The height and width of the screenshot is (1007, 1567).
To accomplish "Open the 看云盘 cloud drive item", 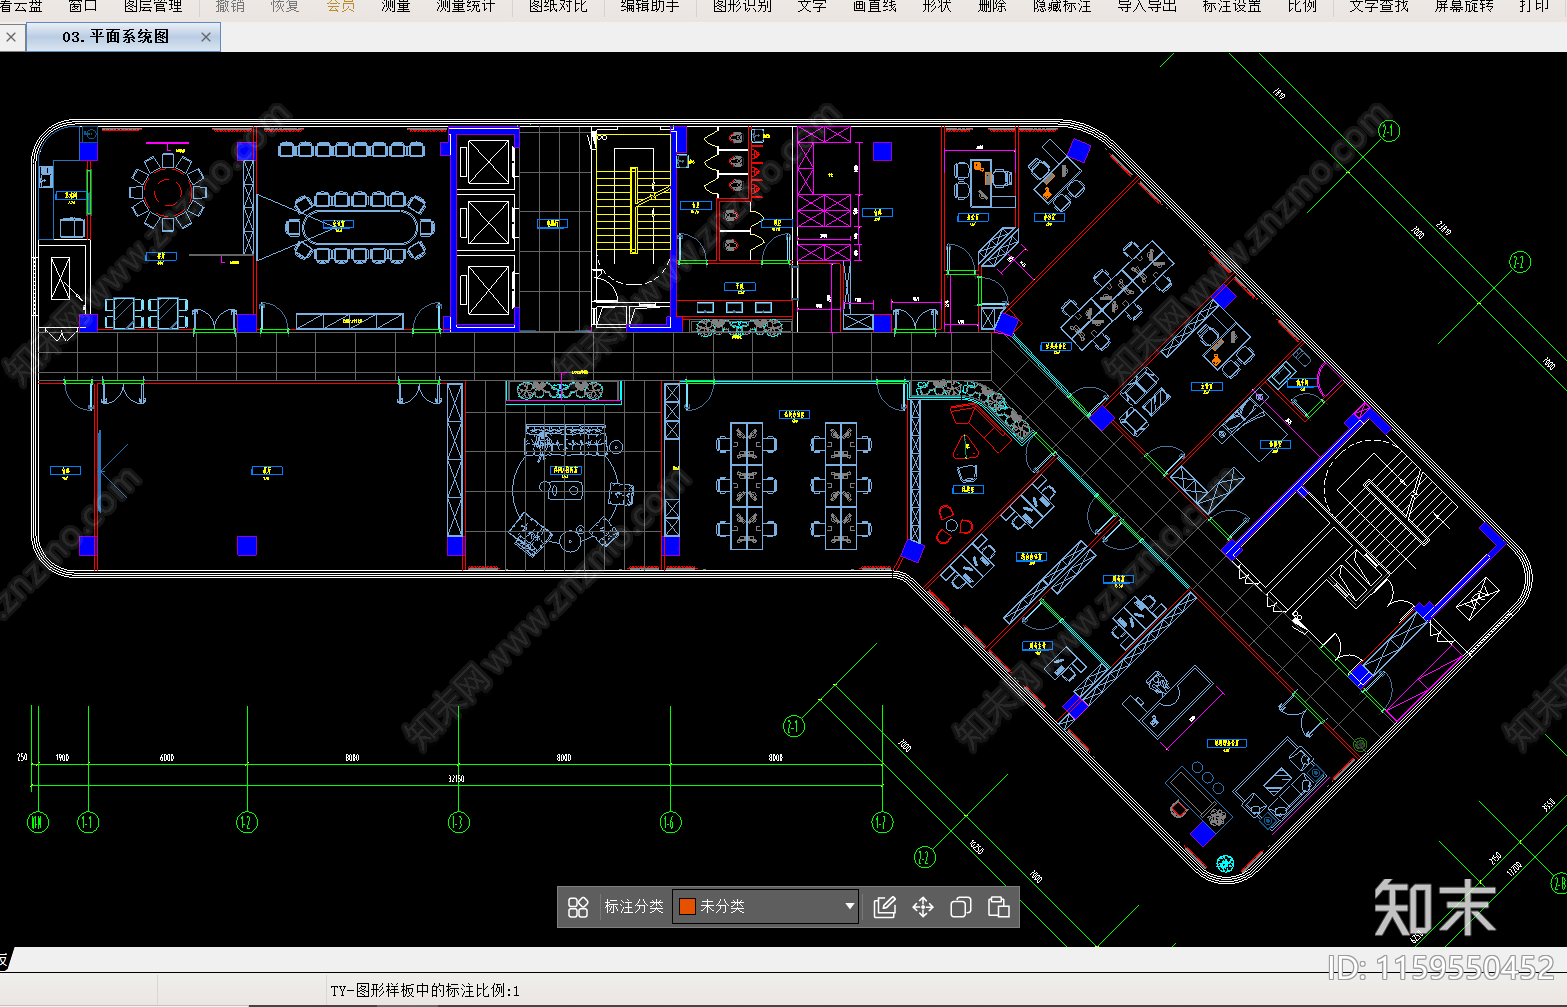I will coord(21,6).
